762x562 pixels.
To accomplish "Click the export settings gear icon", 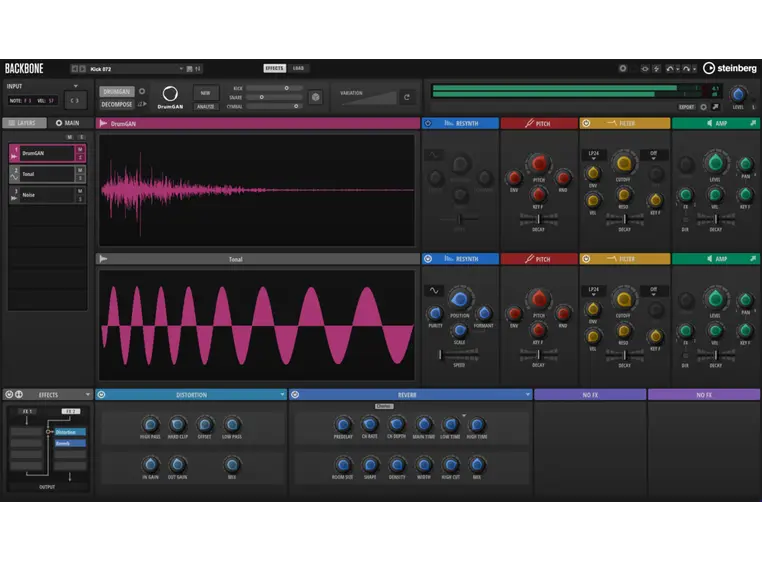I will point(703,107).
